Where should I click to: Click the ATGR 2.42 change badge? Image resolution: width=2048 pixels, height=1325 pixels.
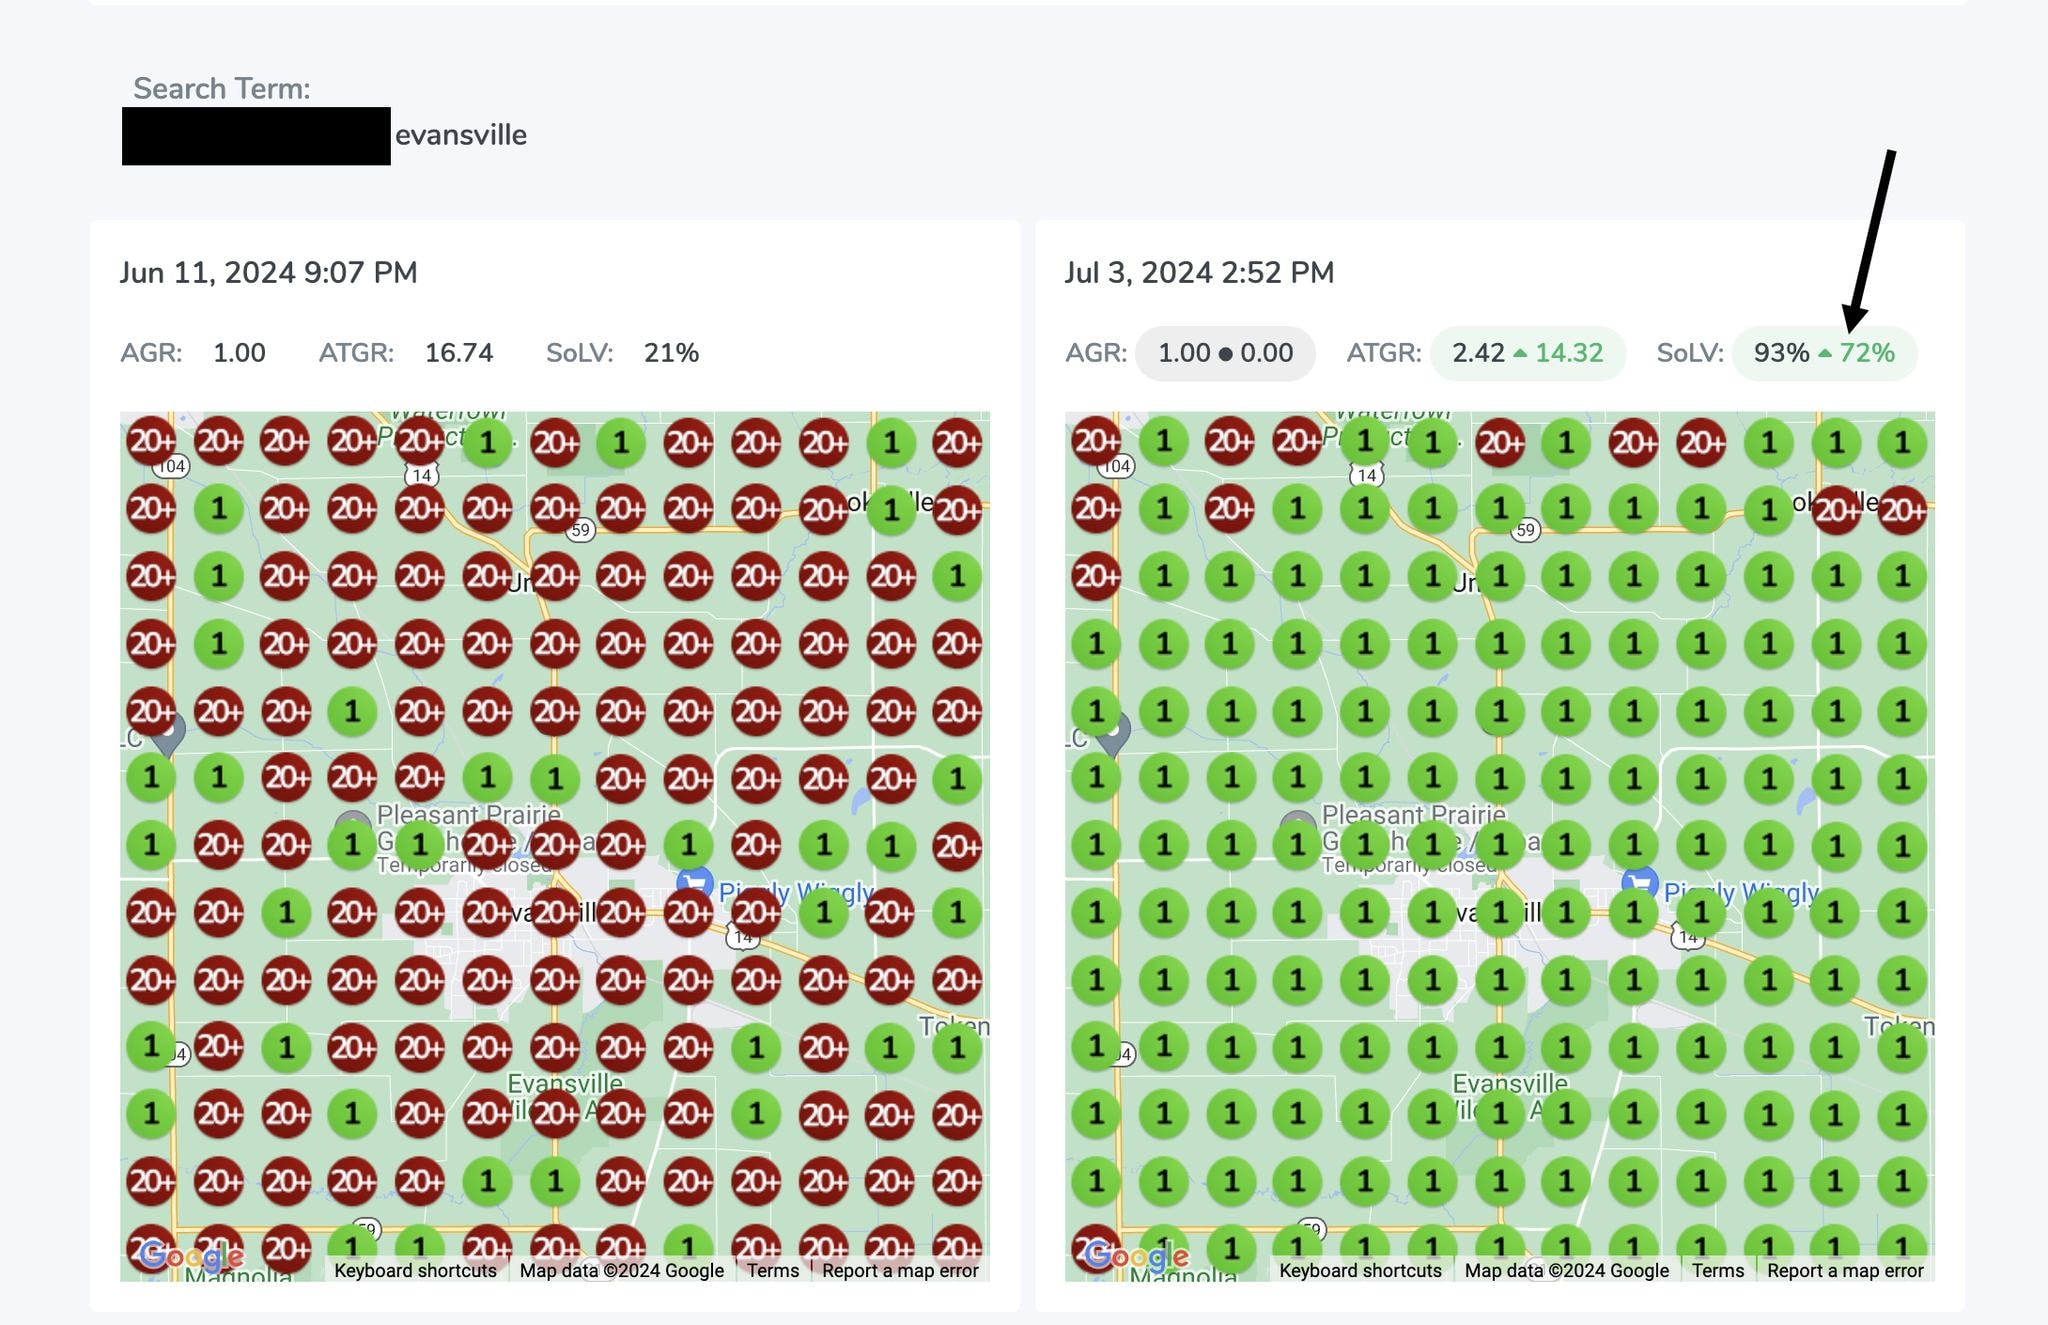[x=1527, y=353]
